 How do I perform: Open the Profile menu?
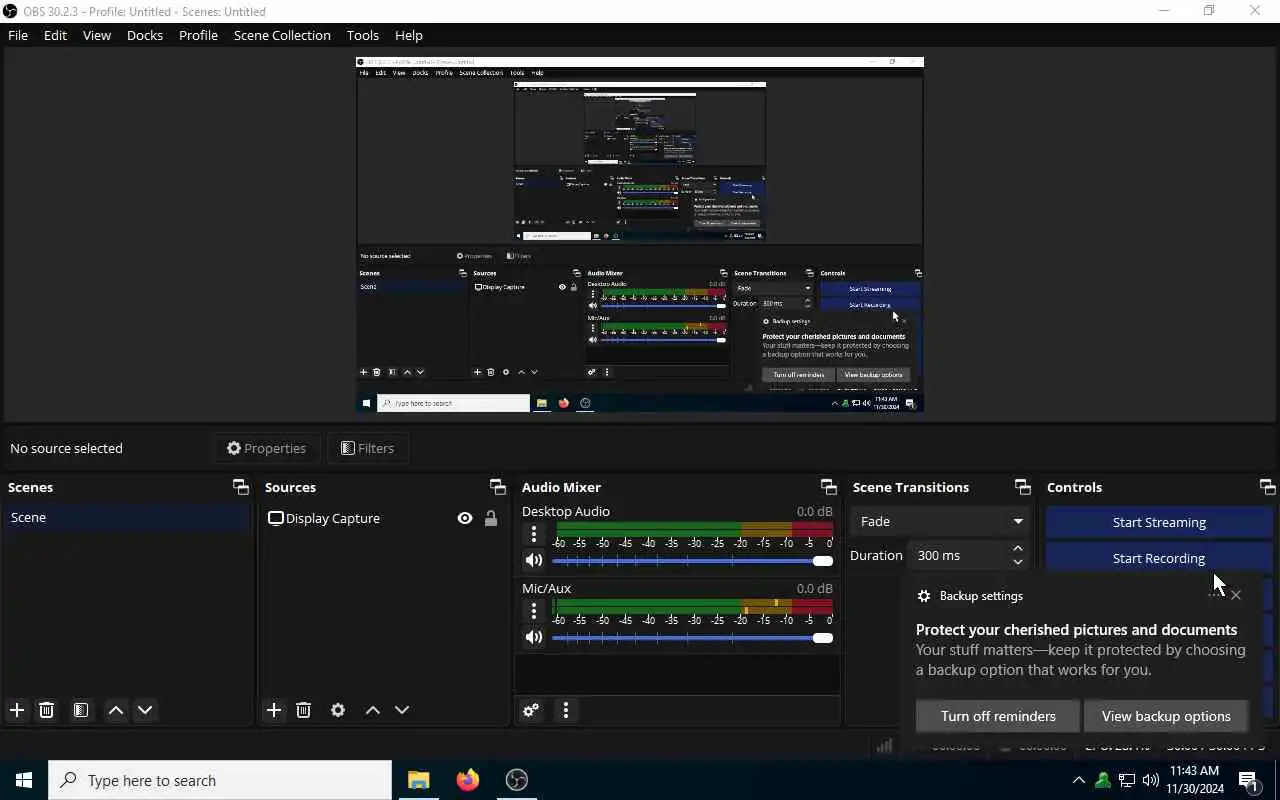198,35
